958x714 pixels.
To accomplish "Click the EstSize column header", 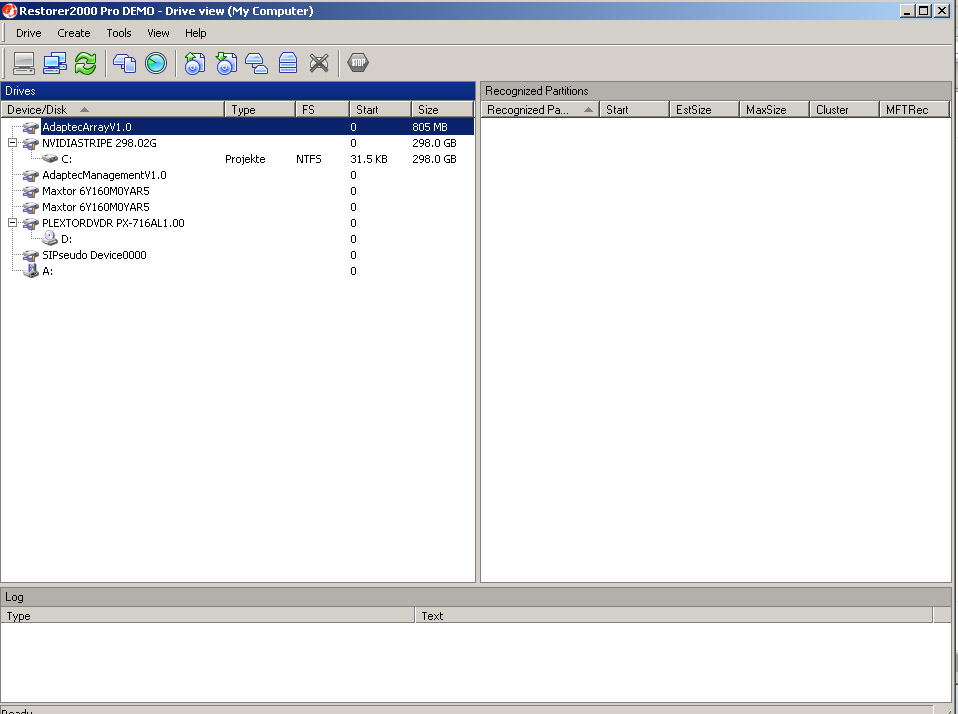I will click(x=704, y=109).
